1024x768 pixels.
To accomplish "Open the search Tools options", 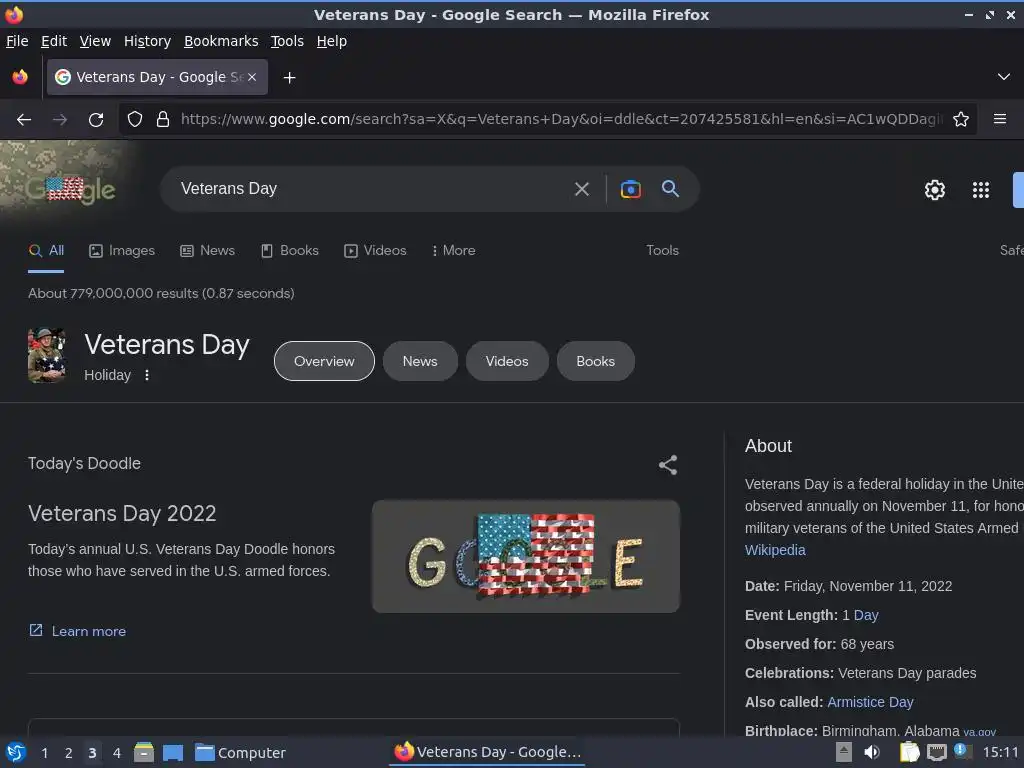I will click(x=662, y=251).
